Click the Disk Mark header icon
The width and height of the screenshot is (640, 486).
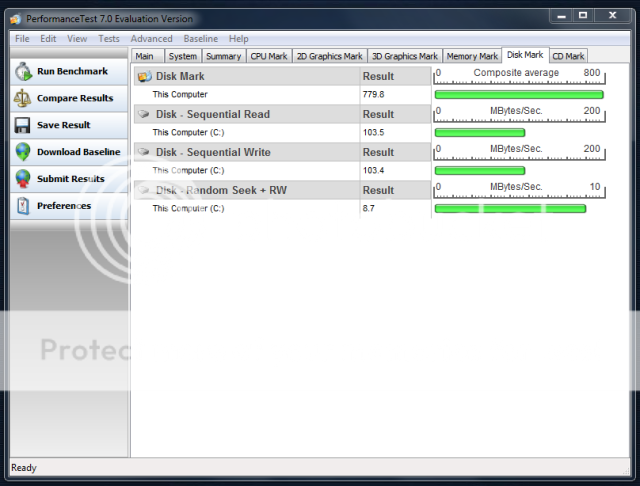(144, 76)
